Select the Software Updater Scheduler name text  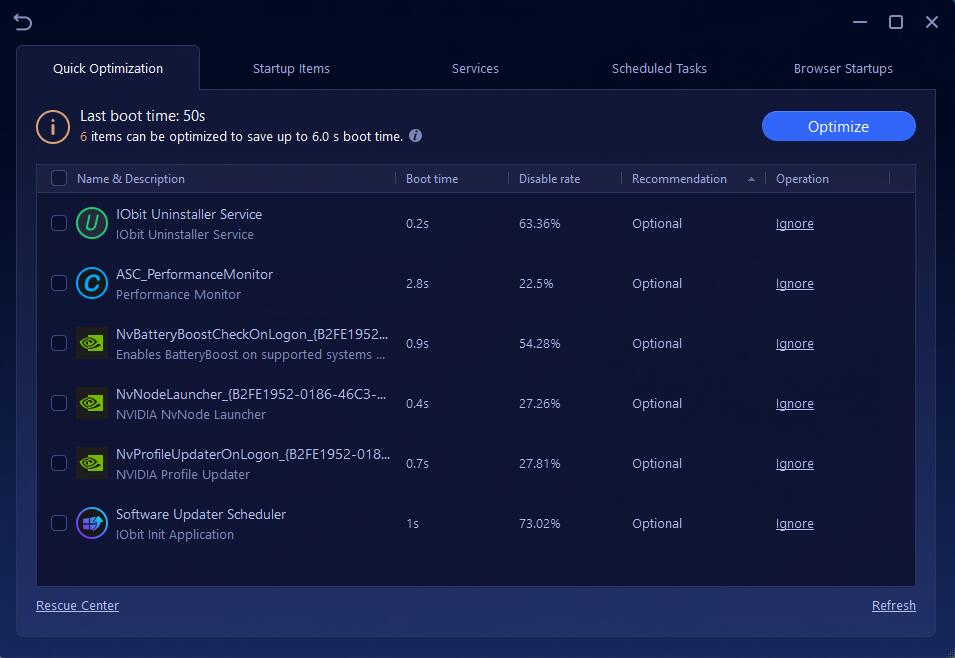(201, 514)
